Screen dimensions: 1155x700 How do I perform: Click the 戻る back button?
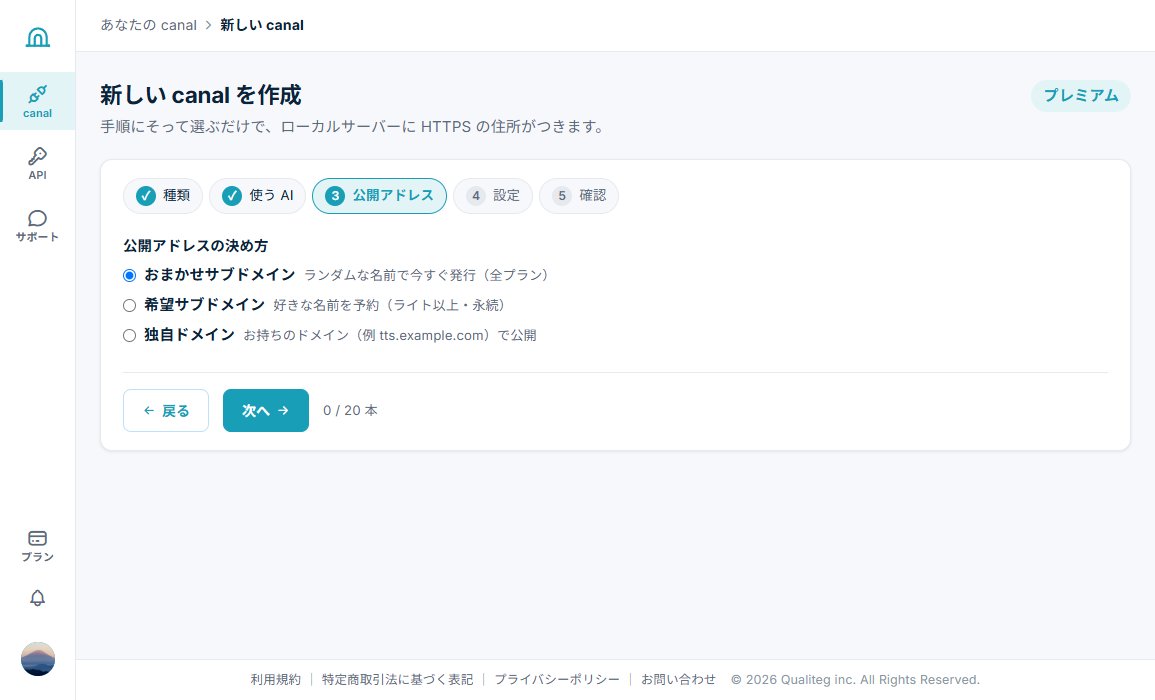[x=166, y=410]
